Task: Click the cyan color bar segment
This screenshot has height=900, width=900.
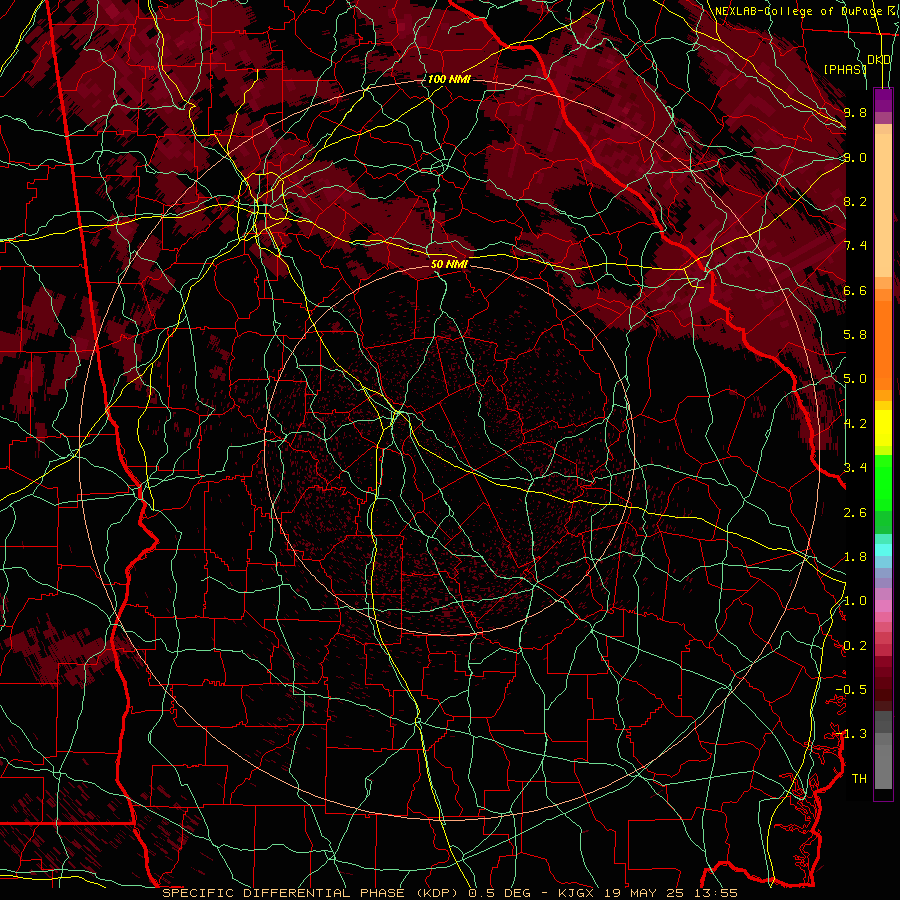Action: (883, 550)
